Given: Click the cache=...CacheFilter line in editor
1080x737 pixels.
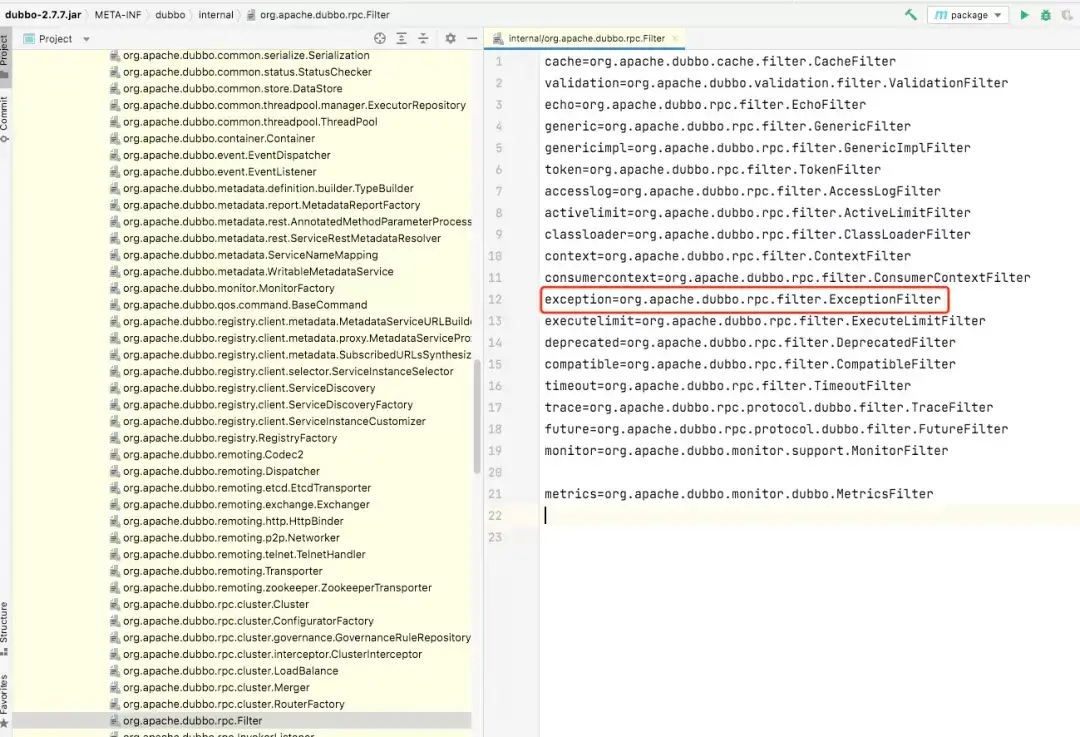Looking at the screenshot, I should coord(720,61).
